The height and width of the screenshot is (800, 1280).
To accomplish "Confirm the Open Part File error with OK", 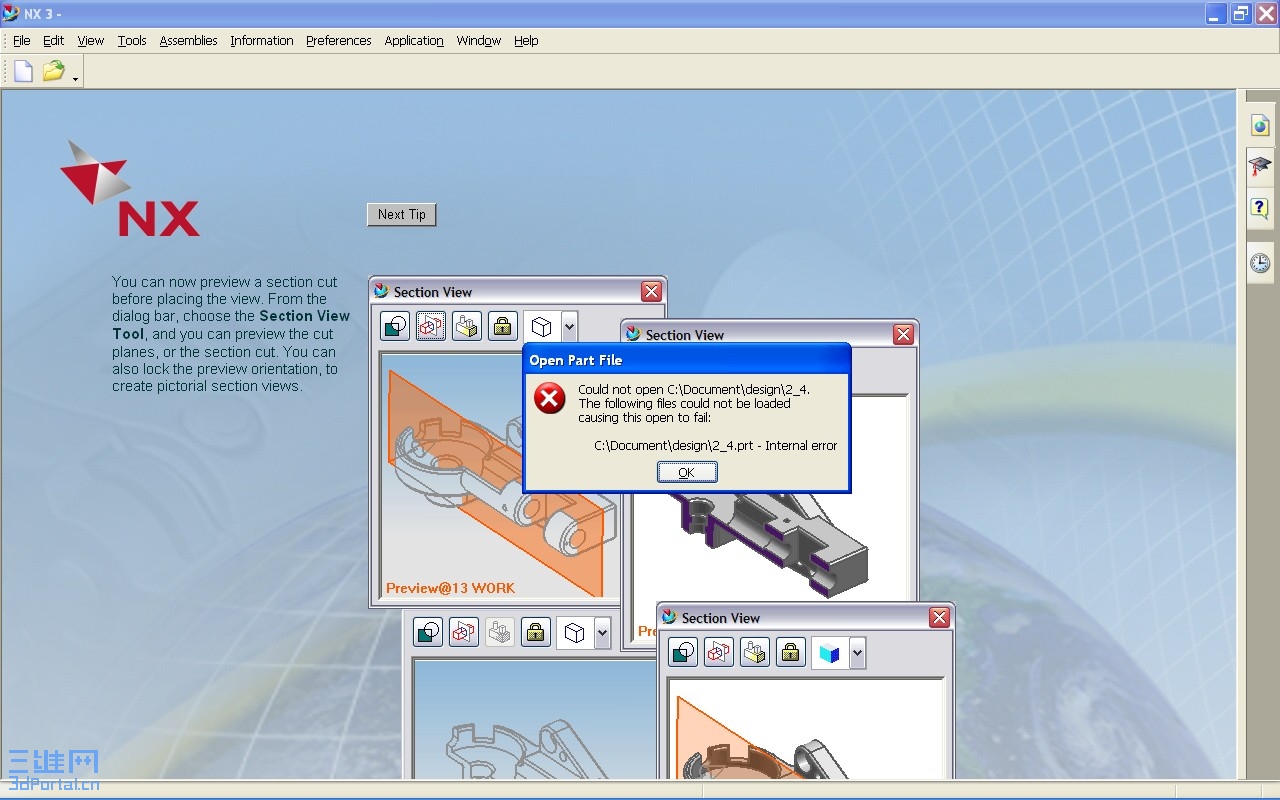I will (x=686, y=472).
